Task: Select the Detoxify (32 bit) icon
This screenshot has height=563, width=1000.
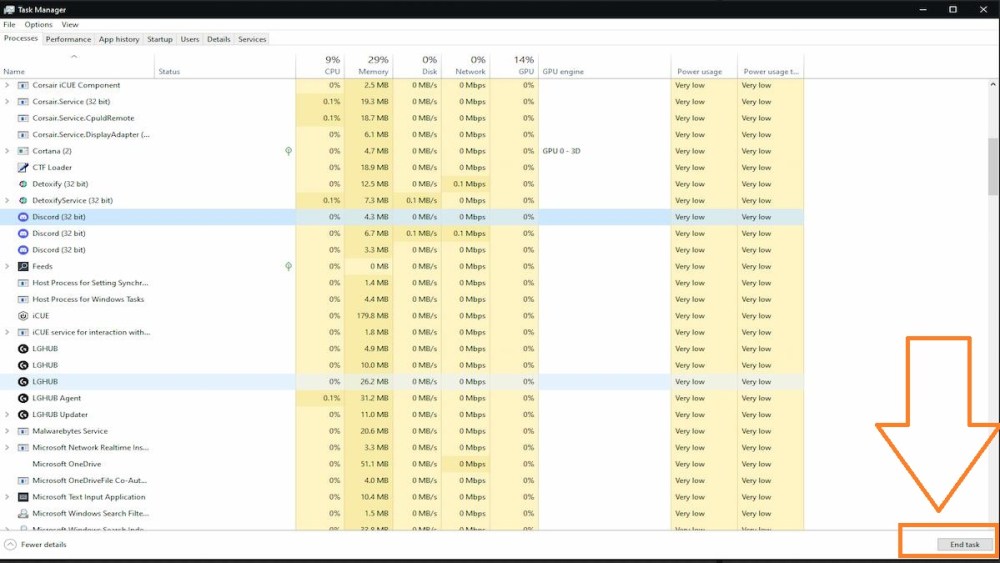Action: (x=23, y=184)
